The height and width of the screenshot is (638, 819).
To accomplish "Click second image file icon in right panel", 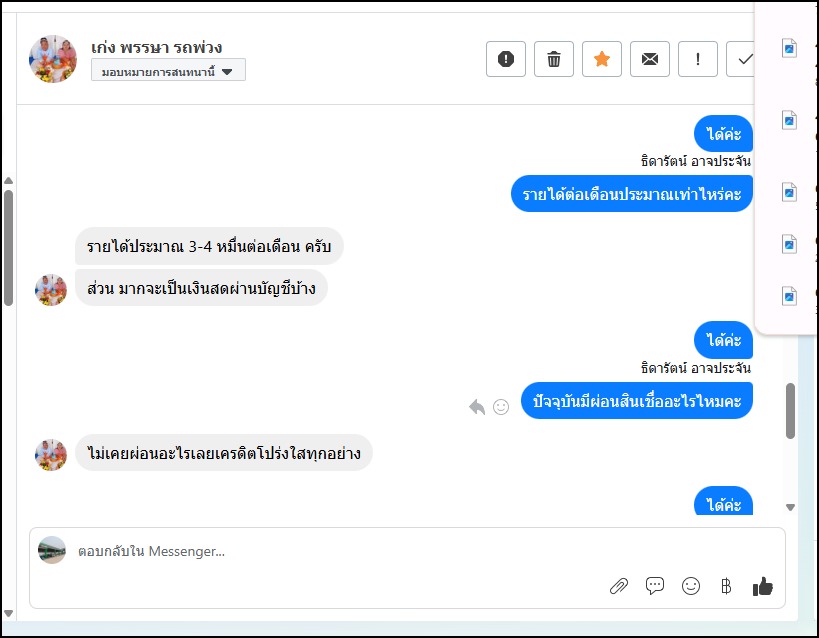I will (789, 121).
